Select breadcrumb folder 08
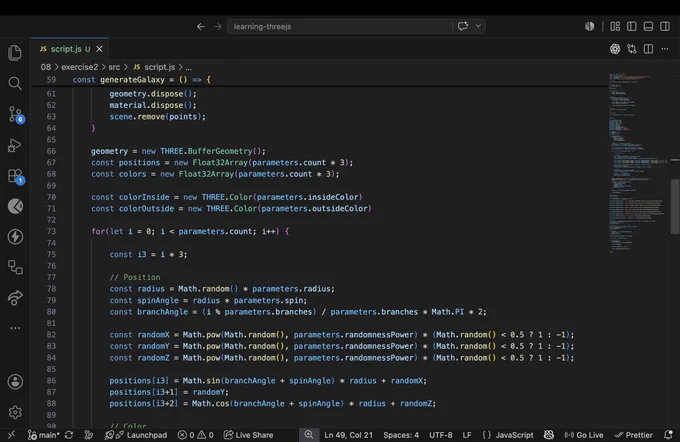This screenshot has width=680, height=442. click(x=46, y=67)
